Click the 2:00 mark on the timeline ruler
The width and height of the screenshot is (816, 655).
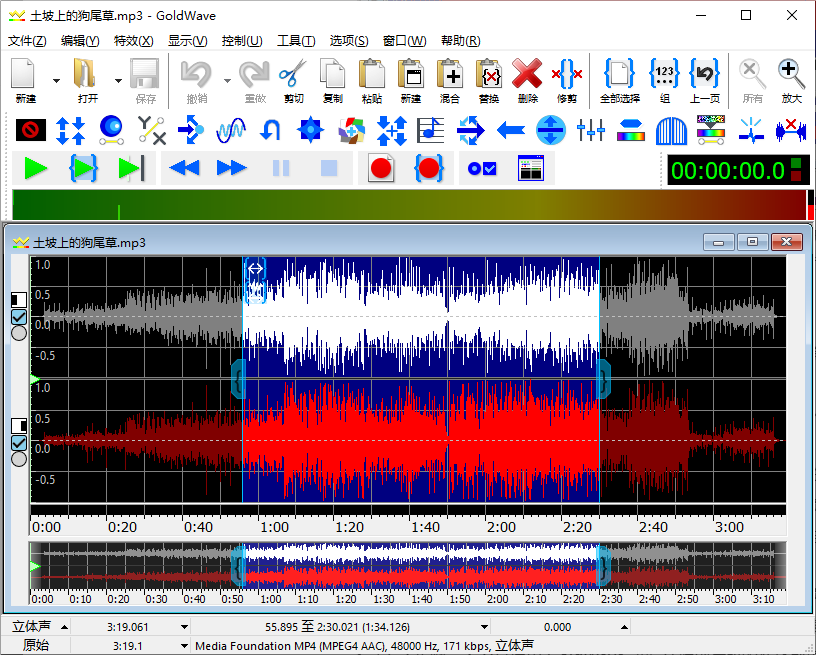click(x=501, y=527)
